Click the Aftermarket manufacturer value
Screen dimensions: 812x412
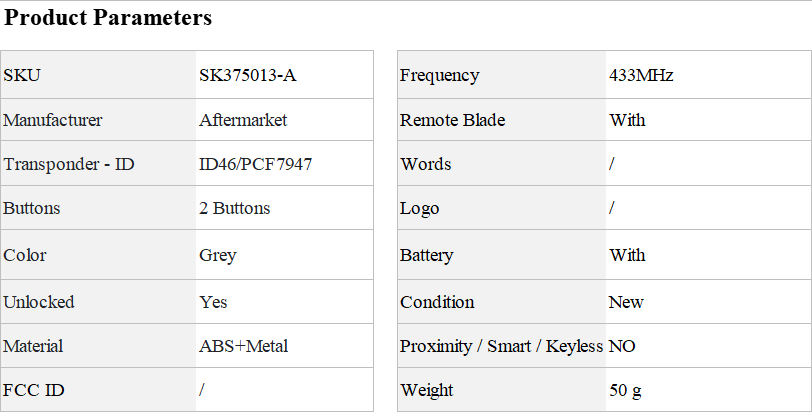pyautogui.click(x=243, y=120)
